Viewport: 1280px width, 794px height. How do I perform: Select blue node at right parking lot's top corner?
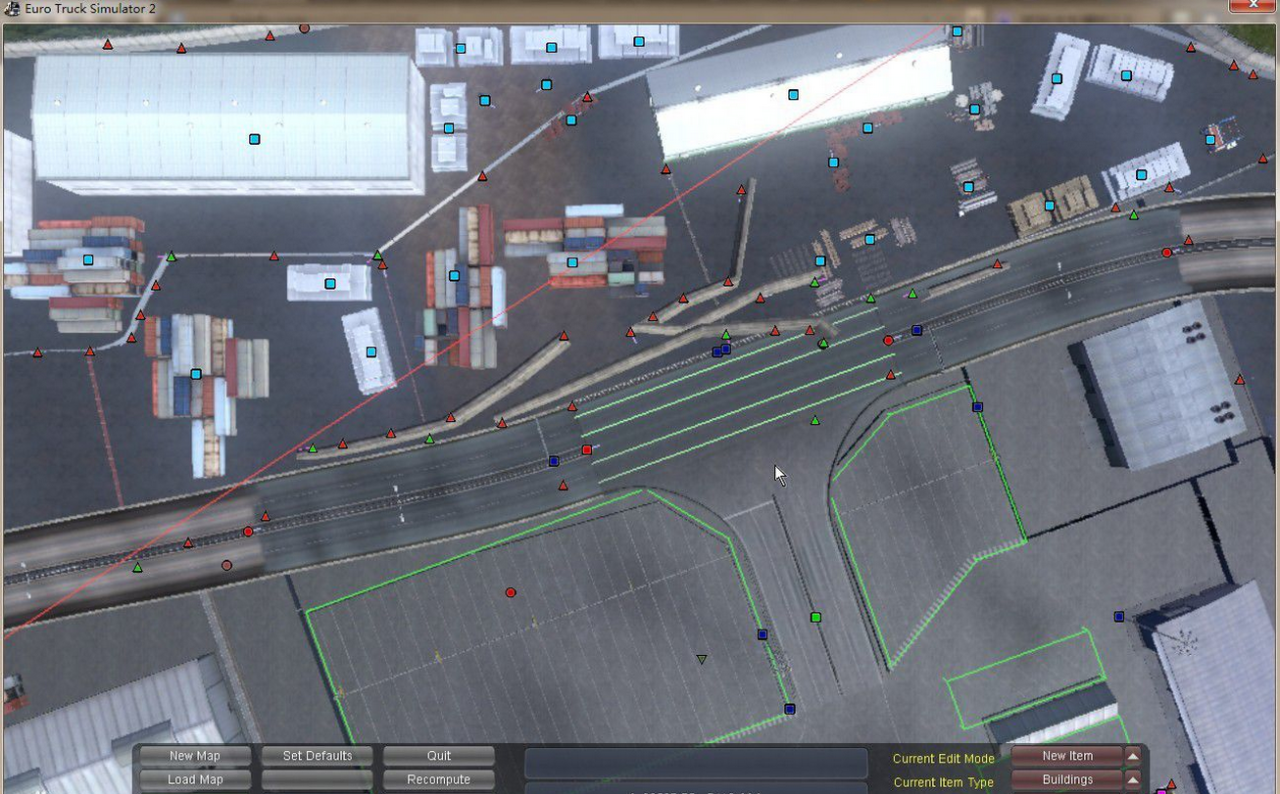click(x=977, y=407)
